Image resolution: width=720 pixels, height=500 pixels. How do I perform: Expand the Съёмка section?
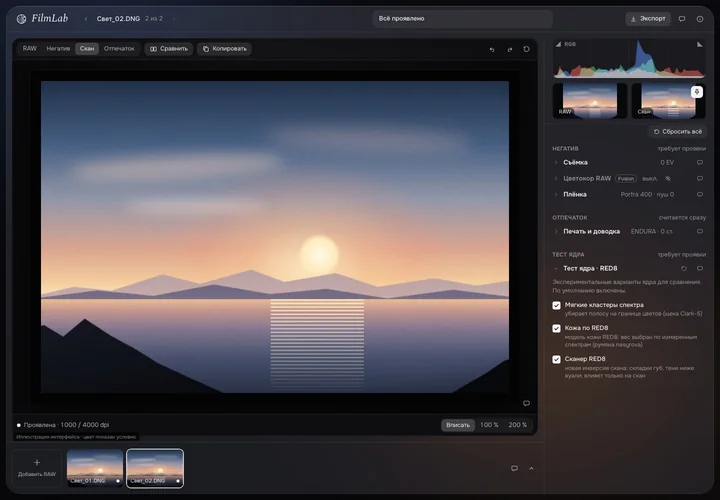pos(556,163)
